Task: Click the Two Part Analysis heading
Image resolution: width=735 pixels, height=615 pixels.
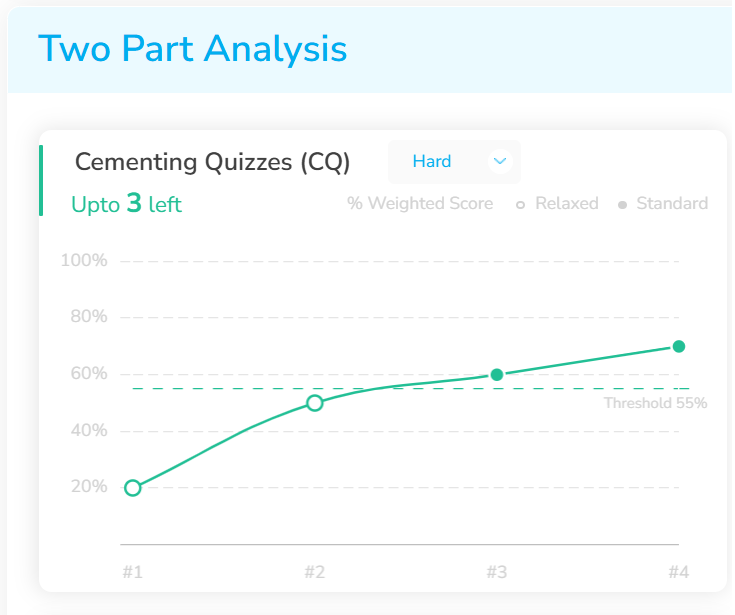Action: point(192,48)
